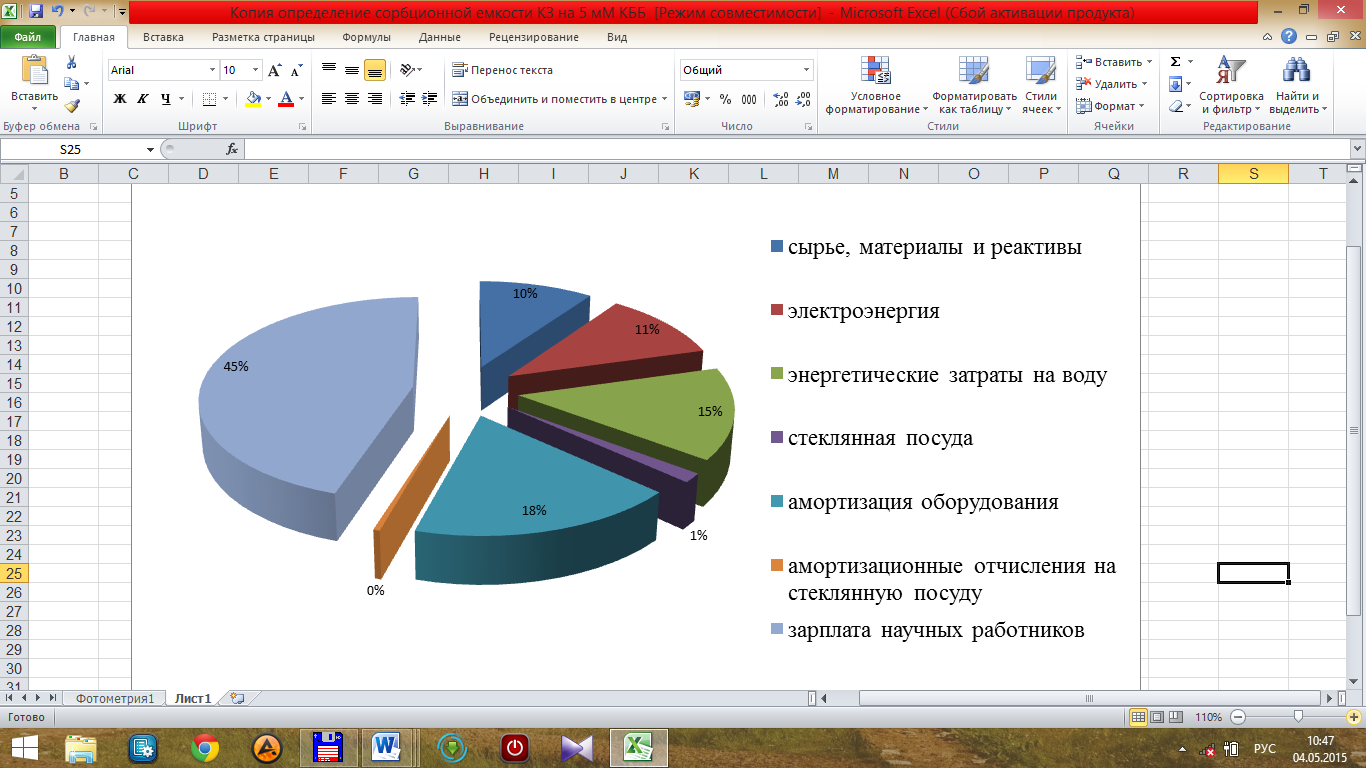Apply thousands separator 000 format

pyautogui.click(x=751, y=99)
